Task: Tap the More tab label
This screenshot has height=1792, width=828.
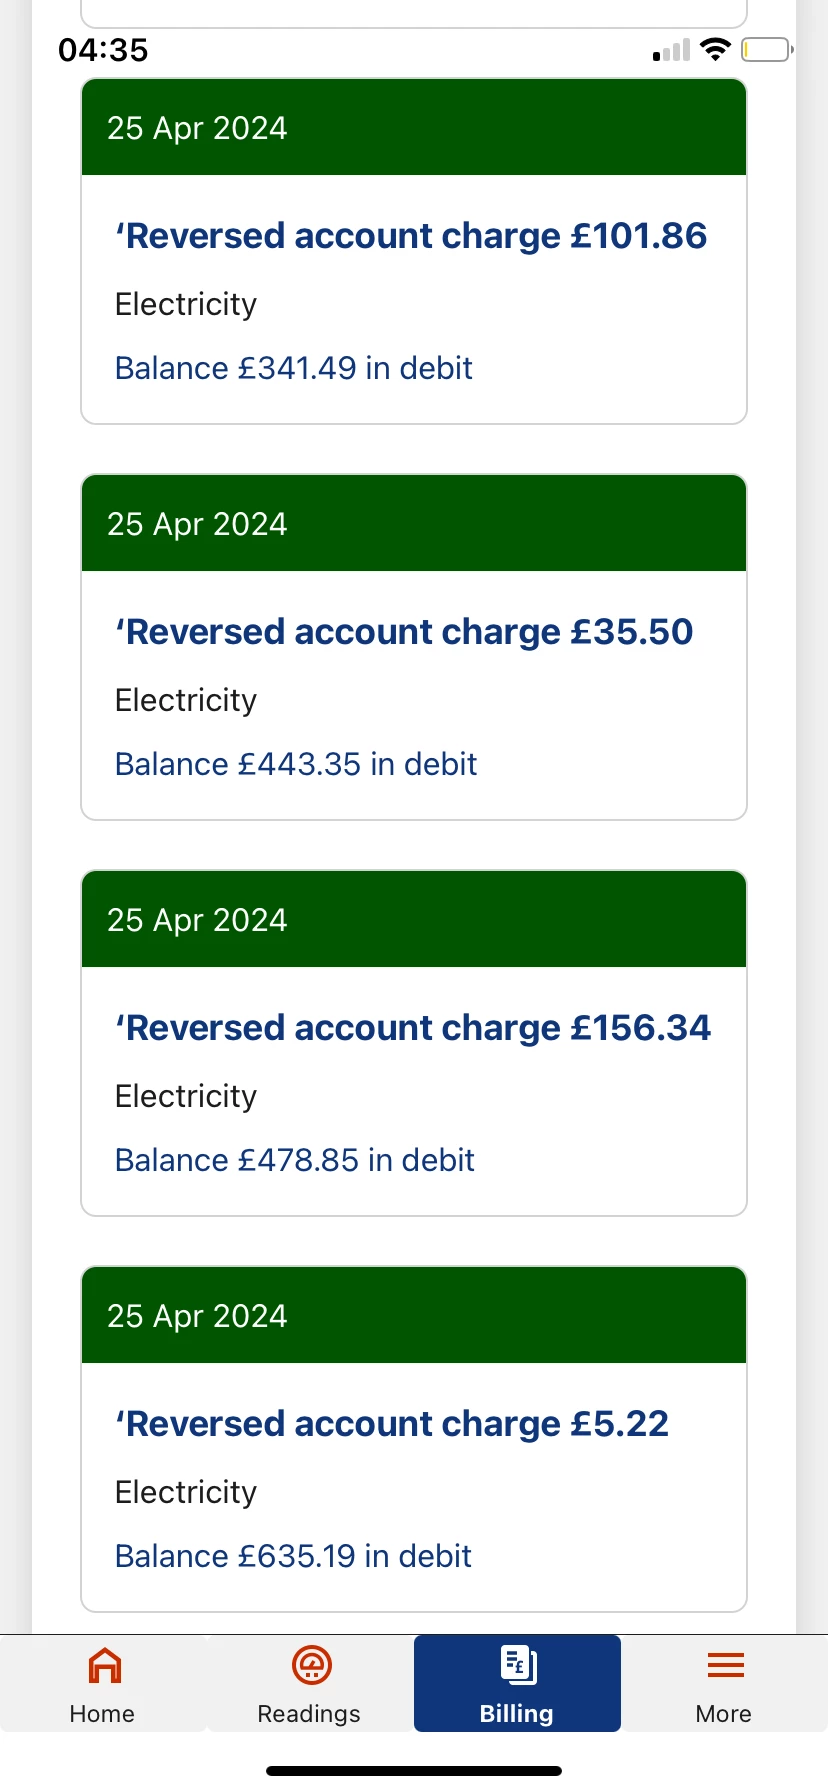Action: (x=723, y=1714)
